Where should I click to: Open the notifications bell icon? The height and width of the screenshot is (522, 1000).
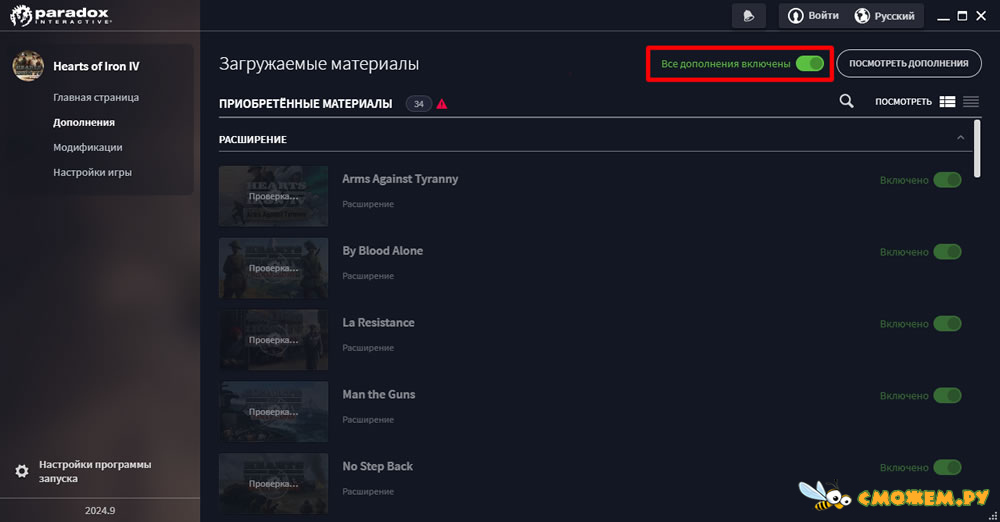[x=749, y=16]
